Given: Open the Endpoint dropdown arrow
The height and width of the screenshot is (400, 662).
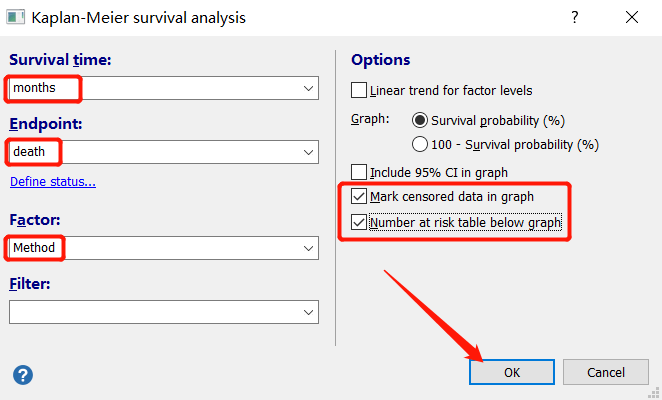Looking at the screenshot, I should [308, 152].
